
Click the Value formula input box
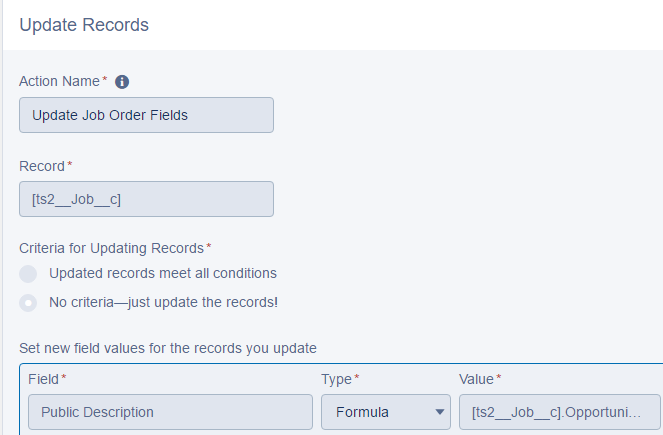559,412
